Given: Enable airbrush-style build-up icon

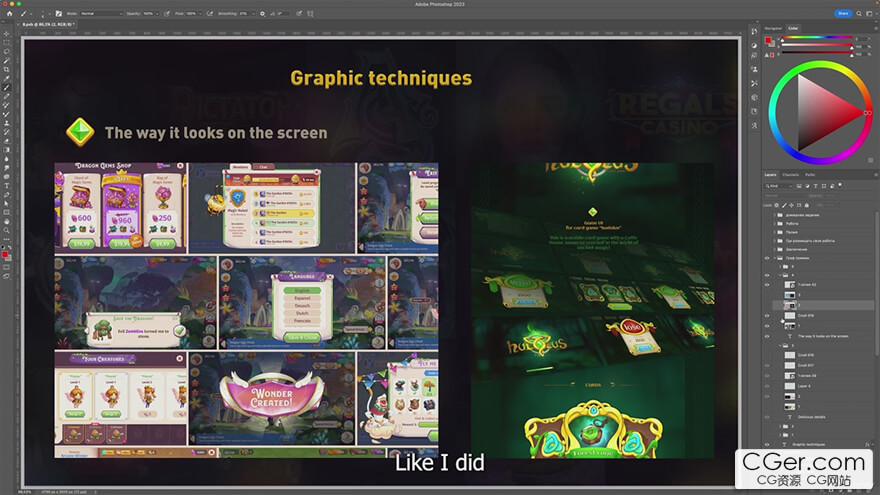Looking at the screenshot, I should (209, 13).
